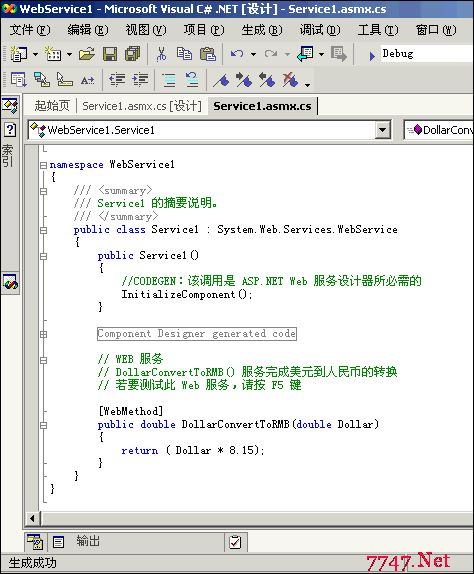Screen dimensions: 474x574
Task: Open the 窗口(W) menu
Action: [436, 30]
